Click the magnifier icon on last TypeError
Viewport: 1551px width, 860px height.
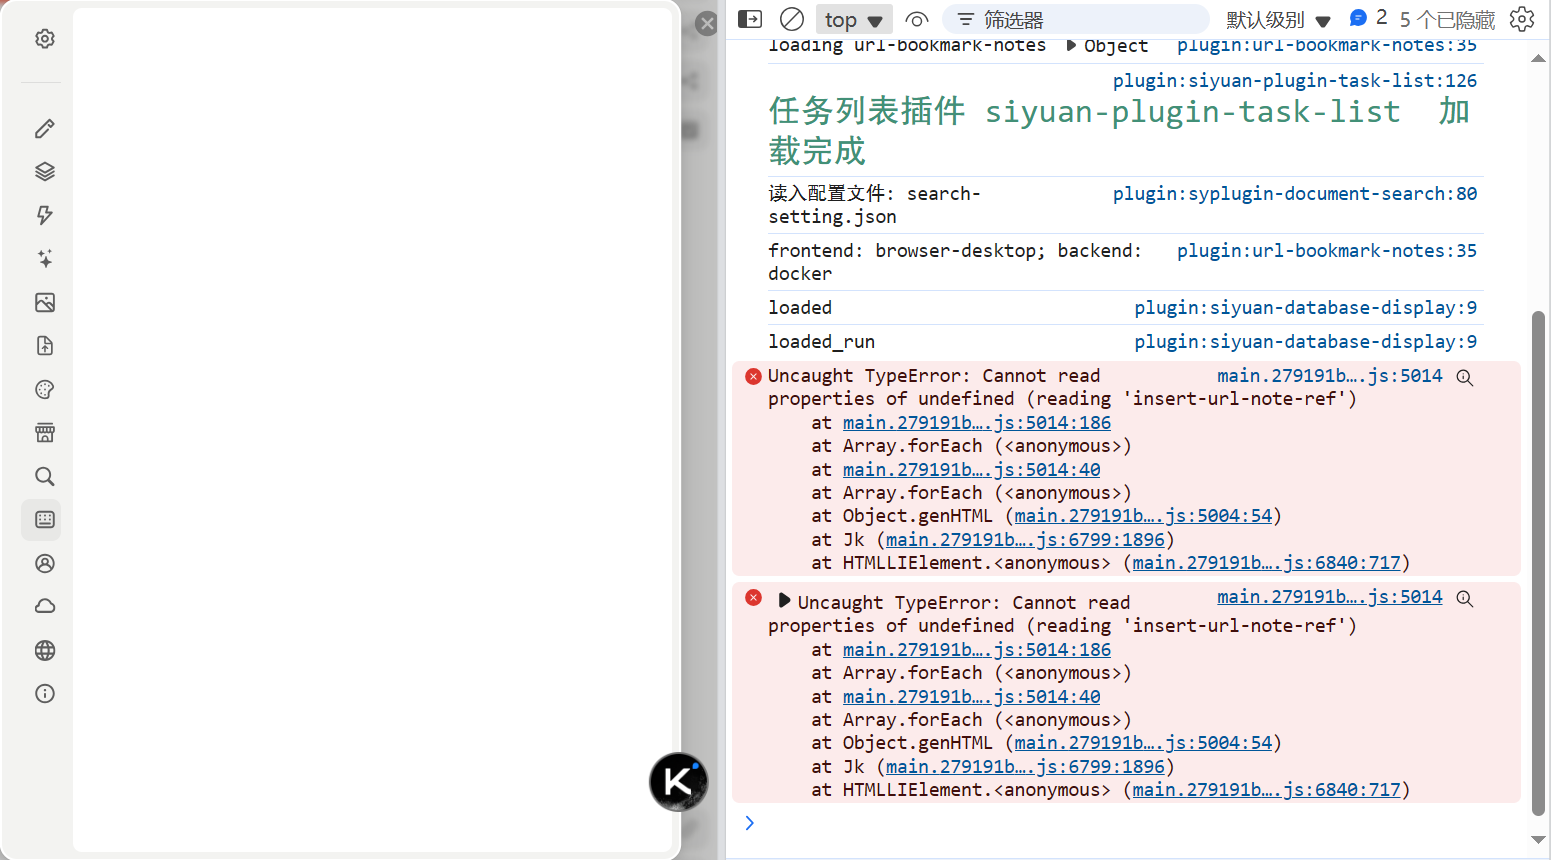click(1465, 598)
